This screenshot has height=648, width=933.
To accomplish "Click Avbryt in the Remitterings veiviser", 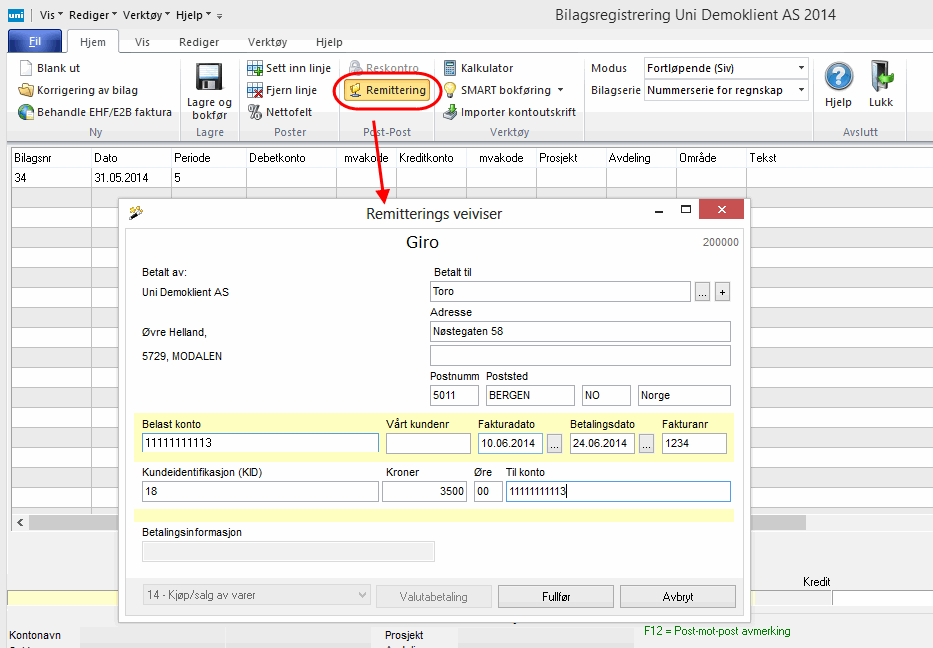I will [677, 597].
